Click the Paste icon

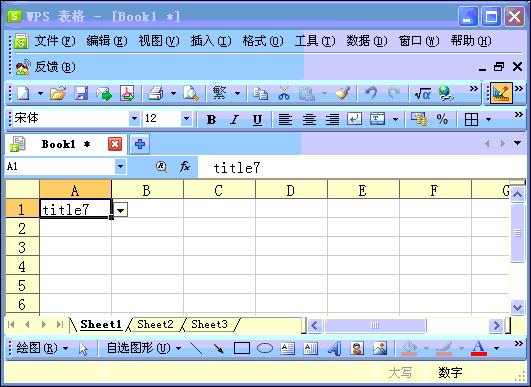tap(306, 93)
